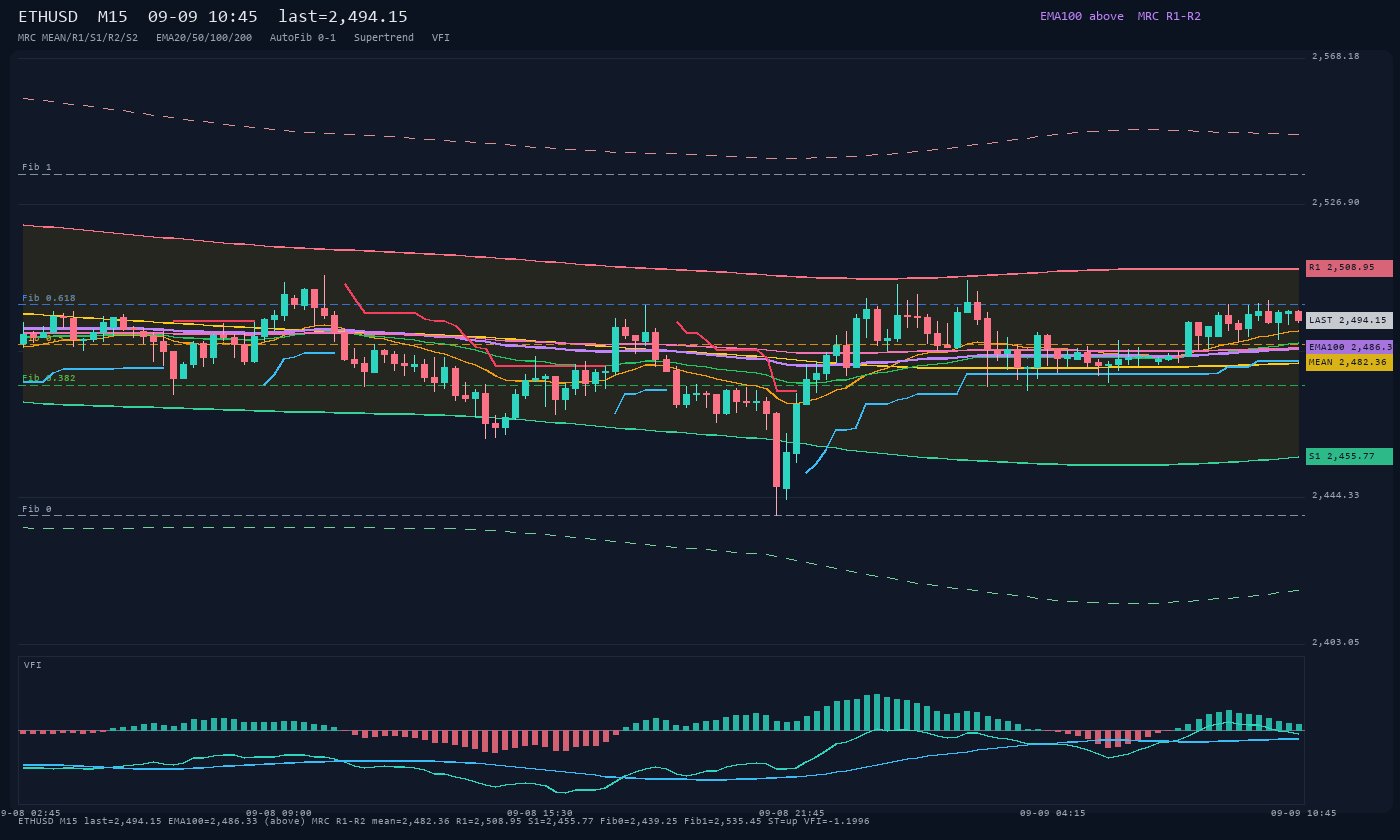Click the 2,568.18 price axis label
The width and height of the screenshot is (1400, 840).
point(1336,57)
